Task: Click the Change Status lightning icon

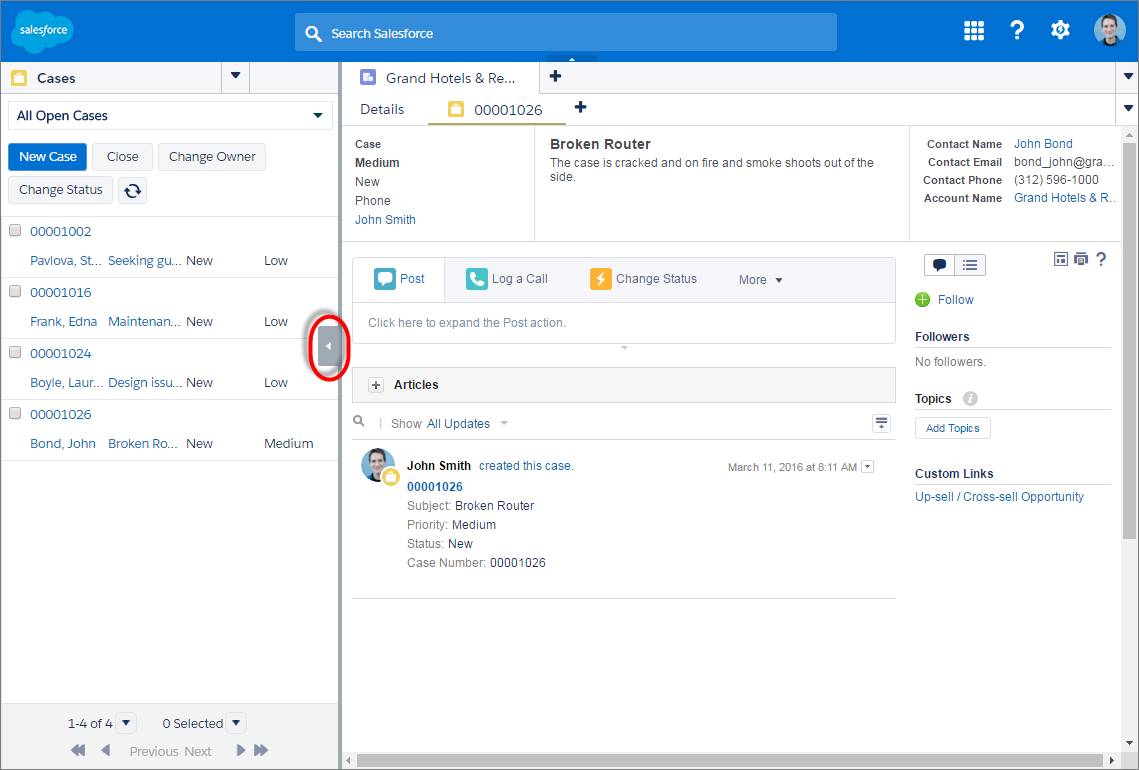Action: 601,279
